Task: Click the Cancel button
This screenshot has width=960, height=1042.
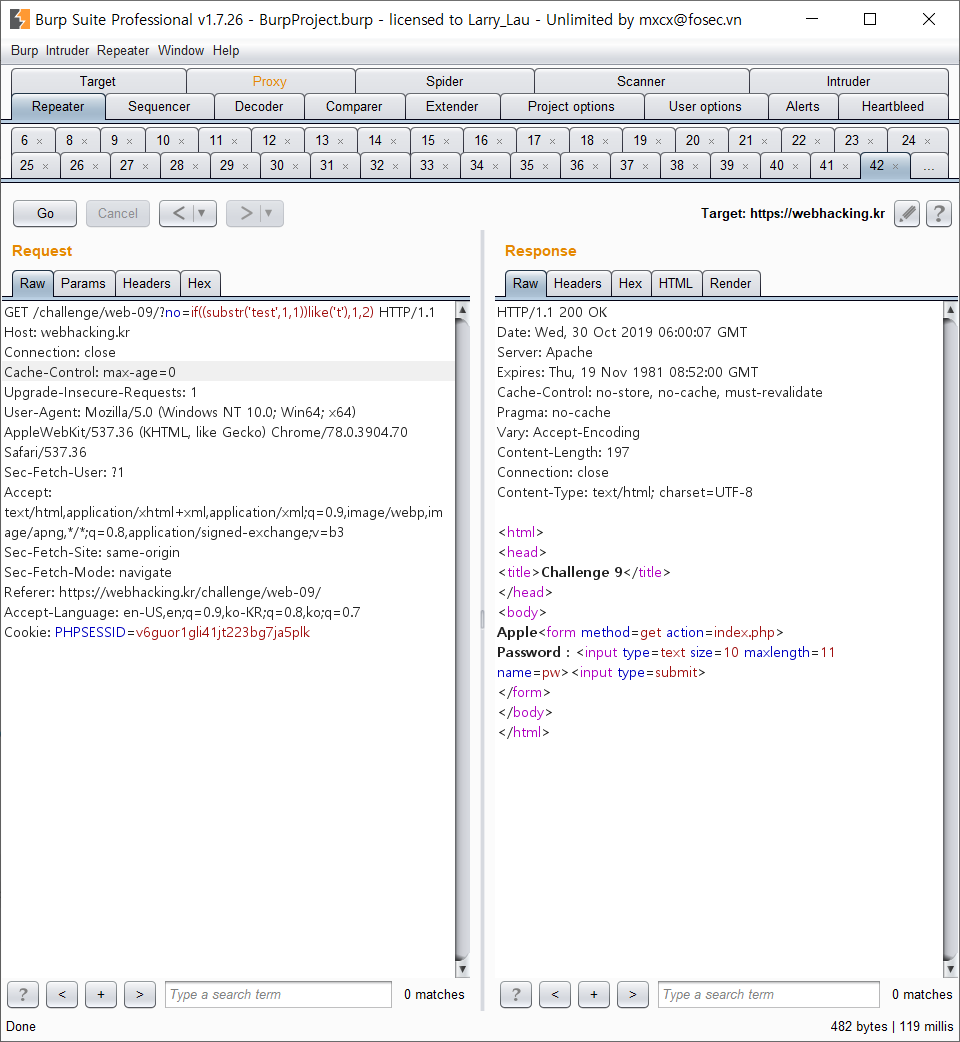Action: tap(118, 213)
